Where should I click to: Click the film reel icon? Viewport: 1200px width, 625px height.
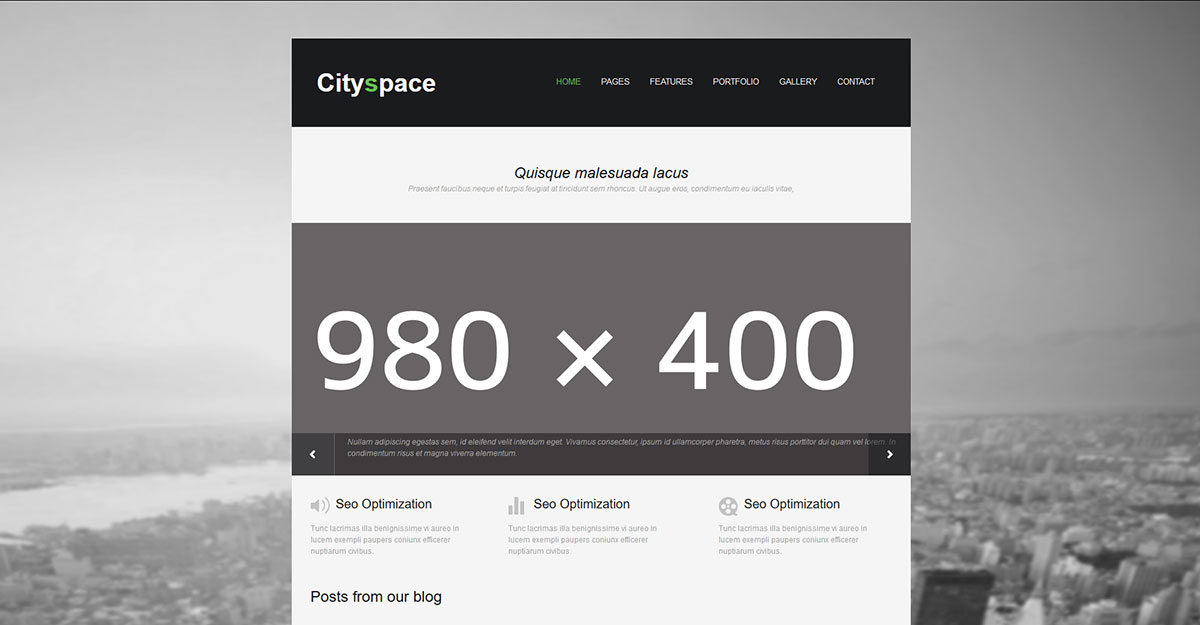click(x=728, y=506)
